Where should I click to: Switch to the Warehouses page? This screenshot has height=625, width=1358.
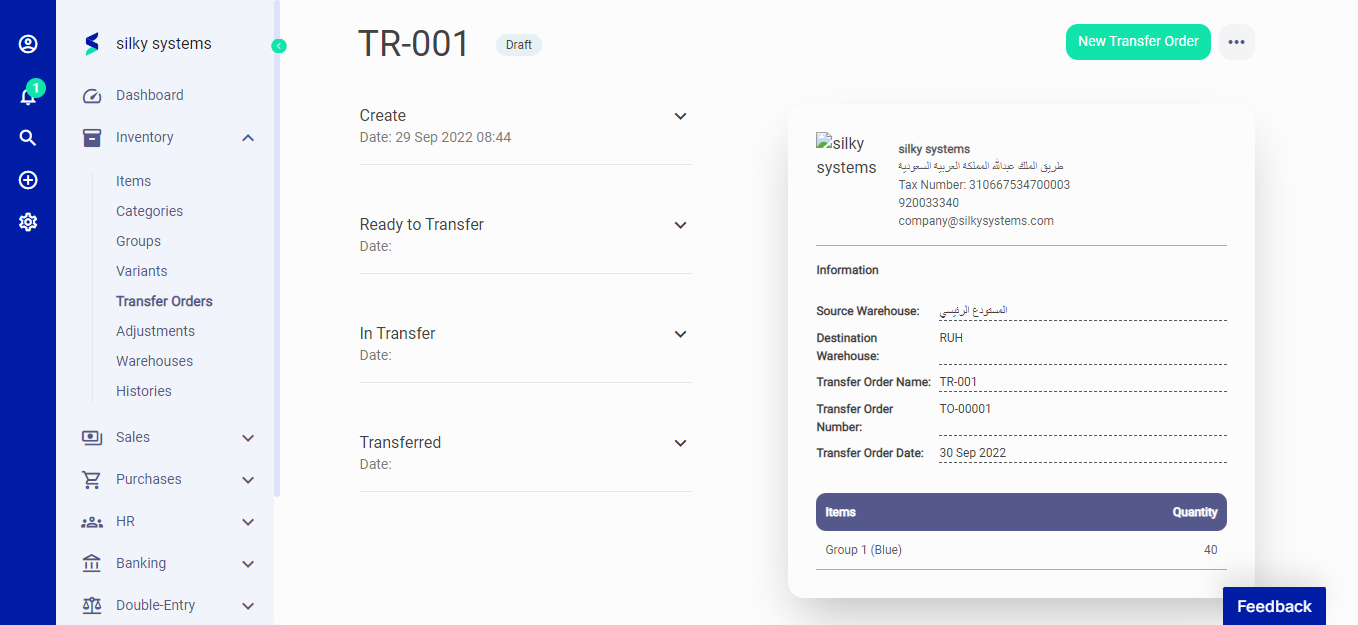(x=154, y=360)
